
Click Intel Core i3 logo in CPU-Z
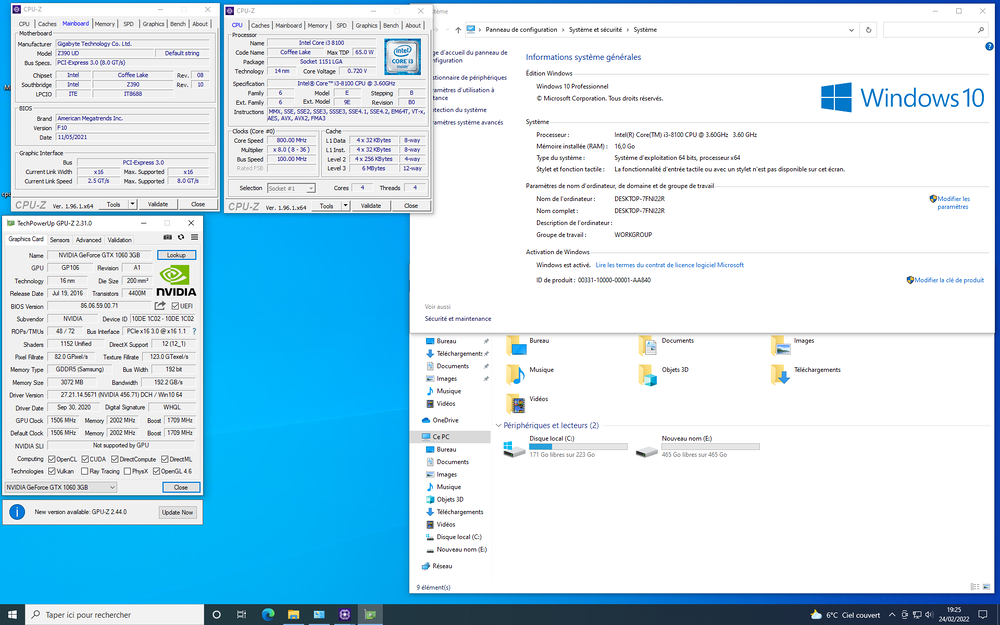pyautogui.click(x=402, y=57)
